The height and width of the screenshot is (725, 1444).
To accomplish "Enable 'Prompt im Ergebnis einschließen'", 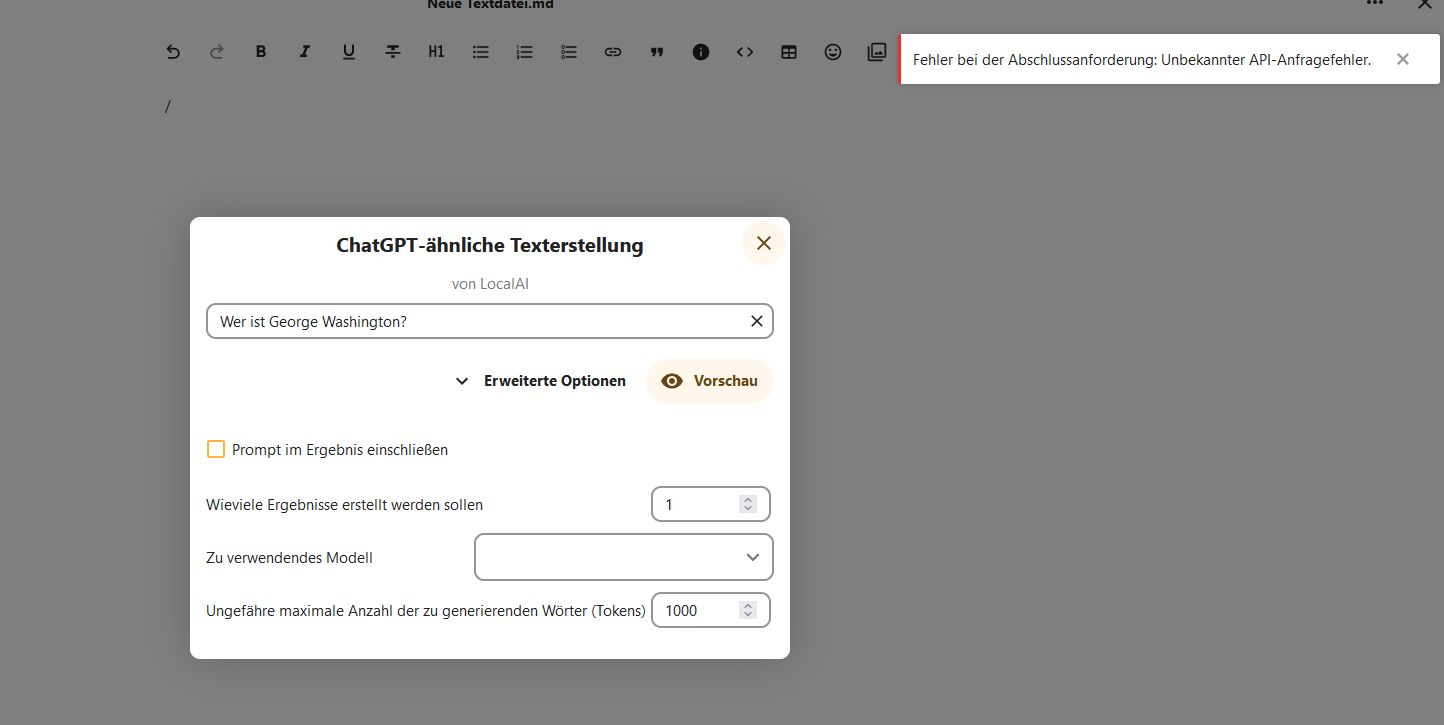I will point(216,449).
